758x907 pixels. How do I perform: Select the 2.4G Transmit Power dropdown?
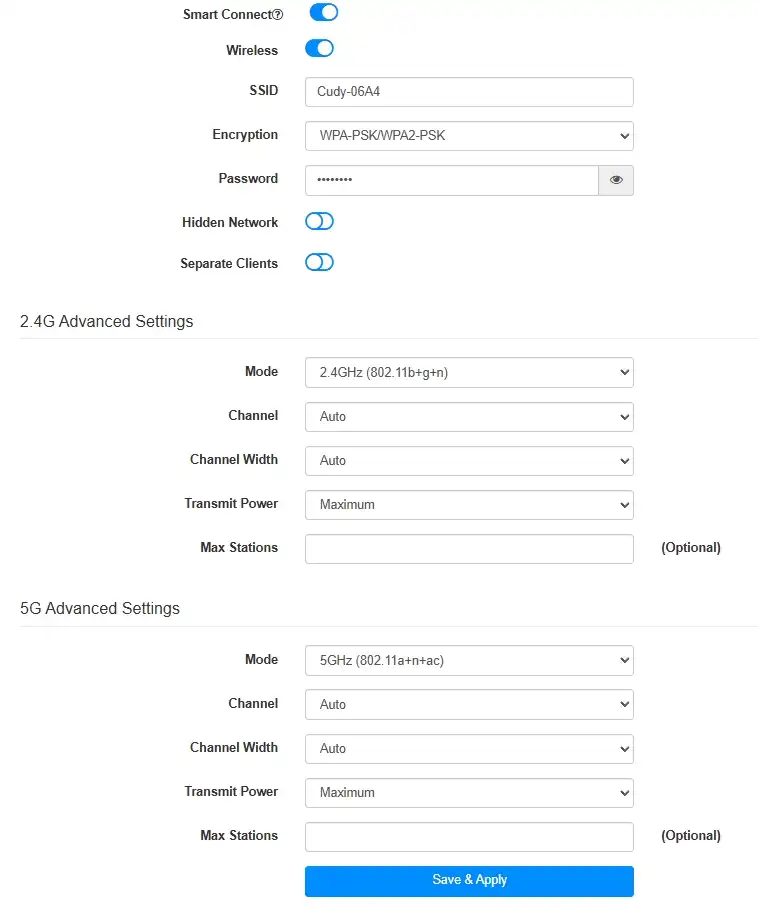point(469,504)
